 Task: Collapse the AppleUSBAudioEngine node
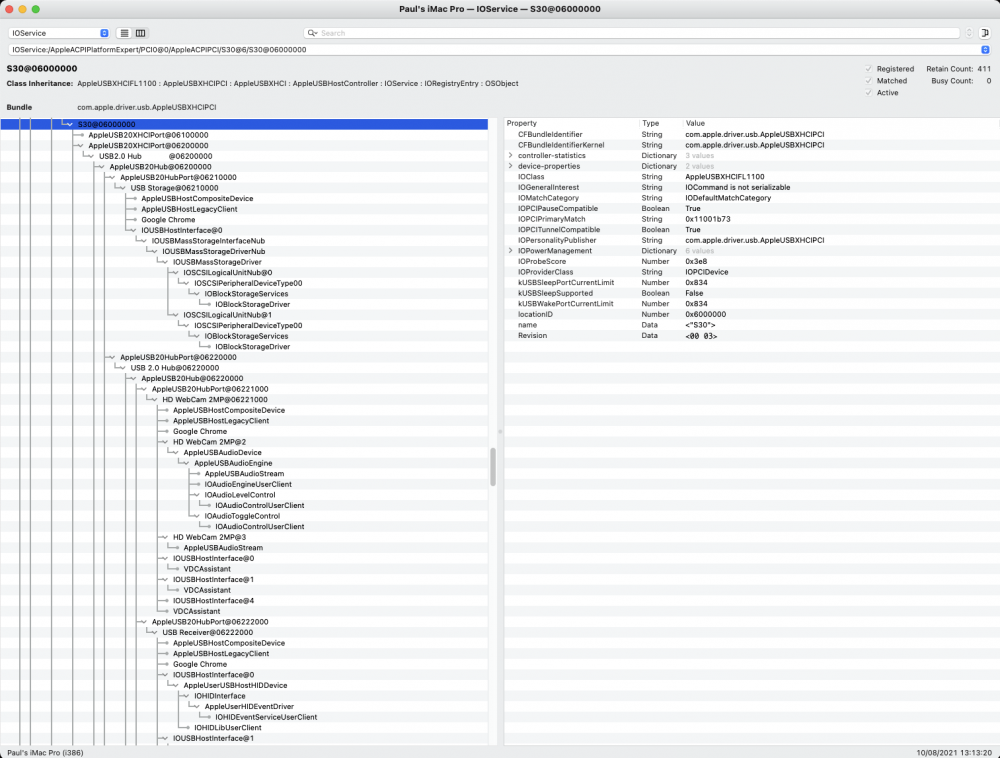(186, 463)
